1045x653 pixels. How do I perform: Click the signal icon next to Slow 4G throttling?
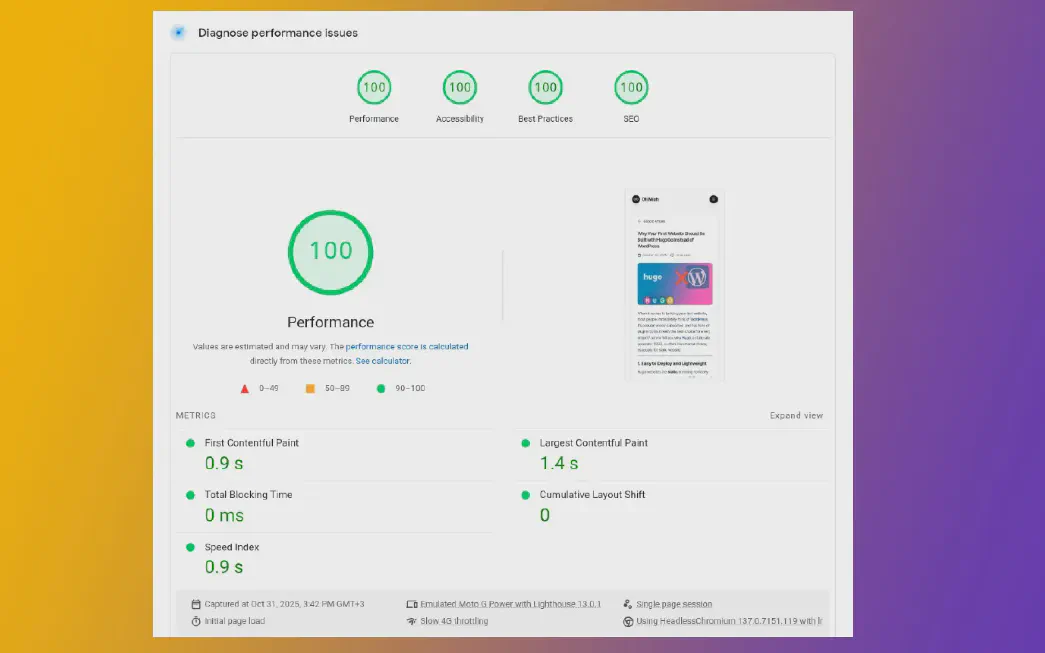click(x=411, y=620)
